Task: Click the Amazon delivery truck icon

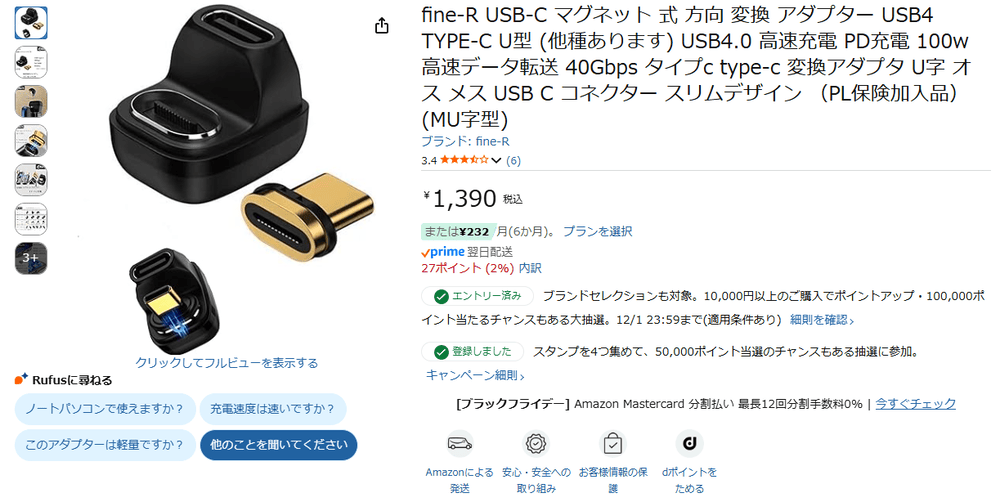Action: point(459,444)
